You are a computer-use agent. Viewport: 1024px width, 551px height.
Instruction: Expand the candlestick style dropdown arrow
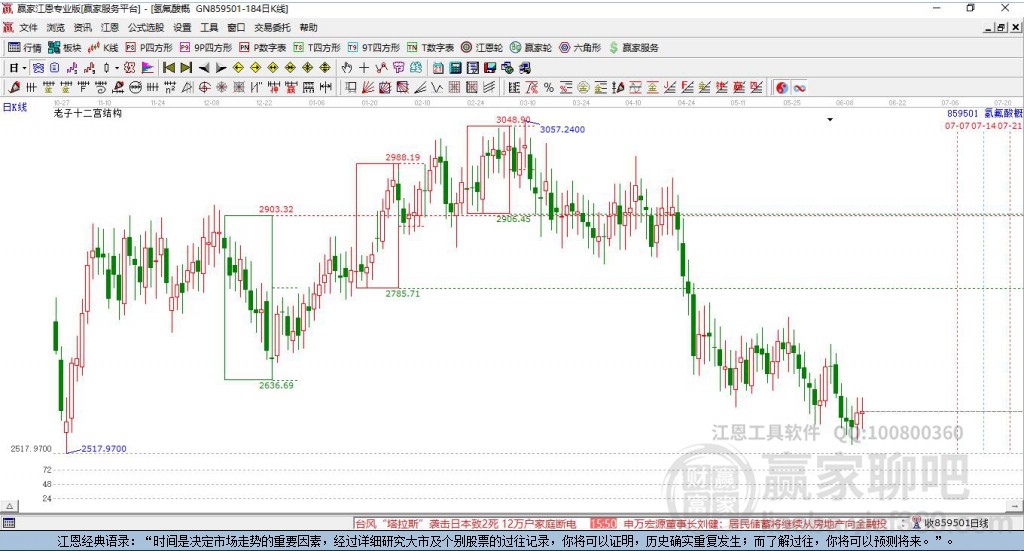[117, 68]
